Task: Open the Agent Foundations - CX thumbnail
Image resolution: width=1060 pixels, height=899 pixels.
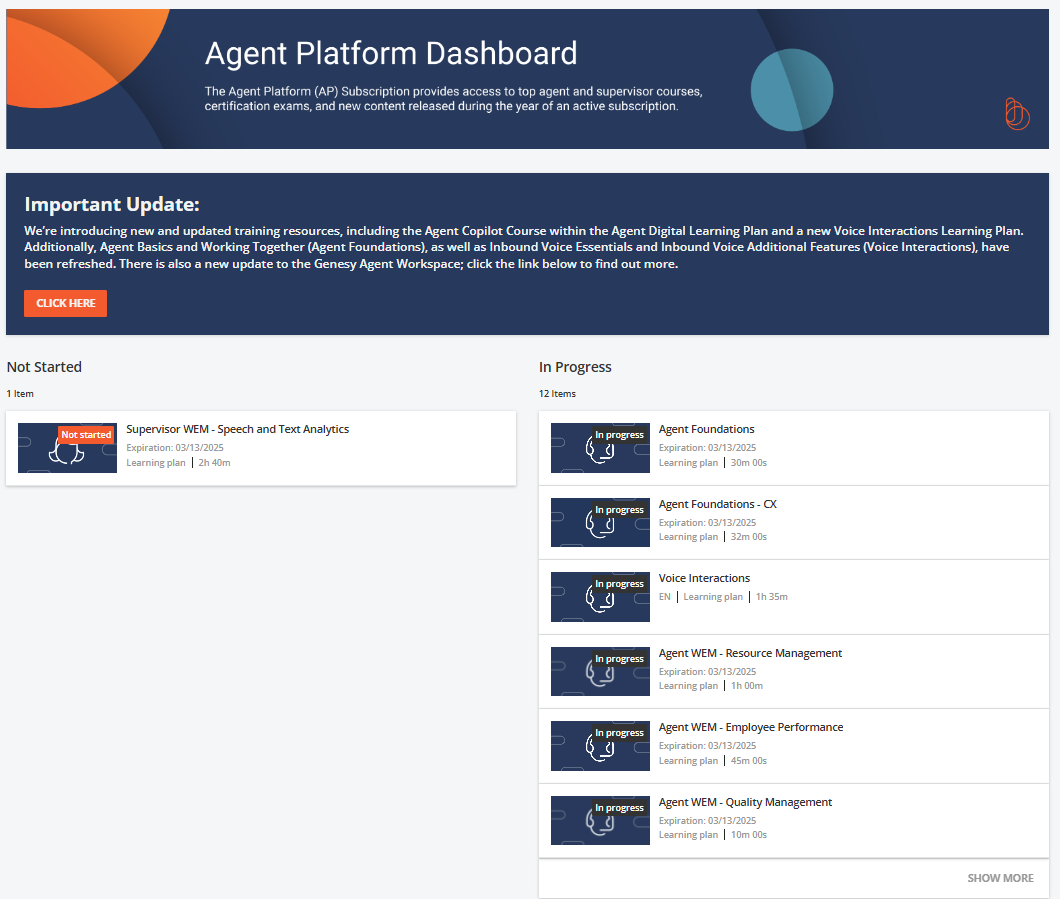Action: click(x=600, y=523)
